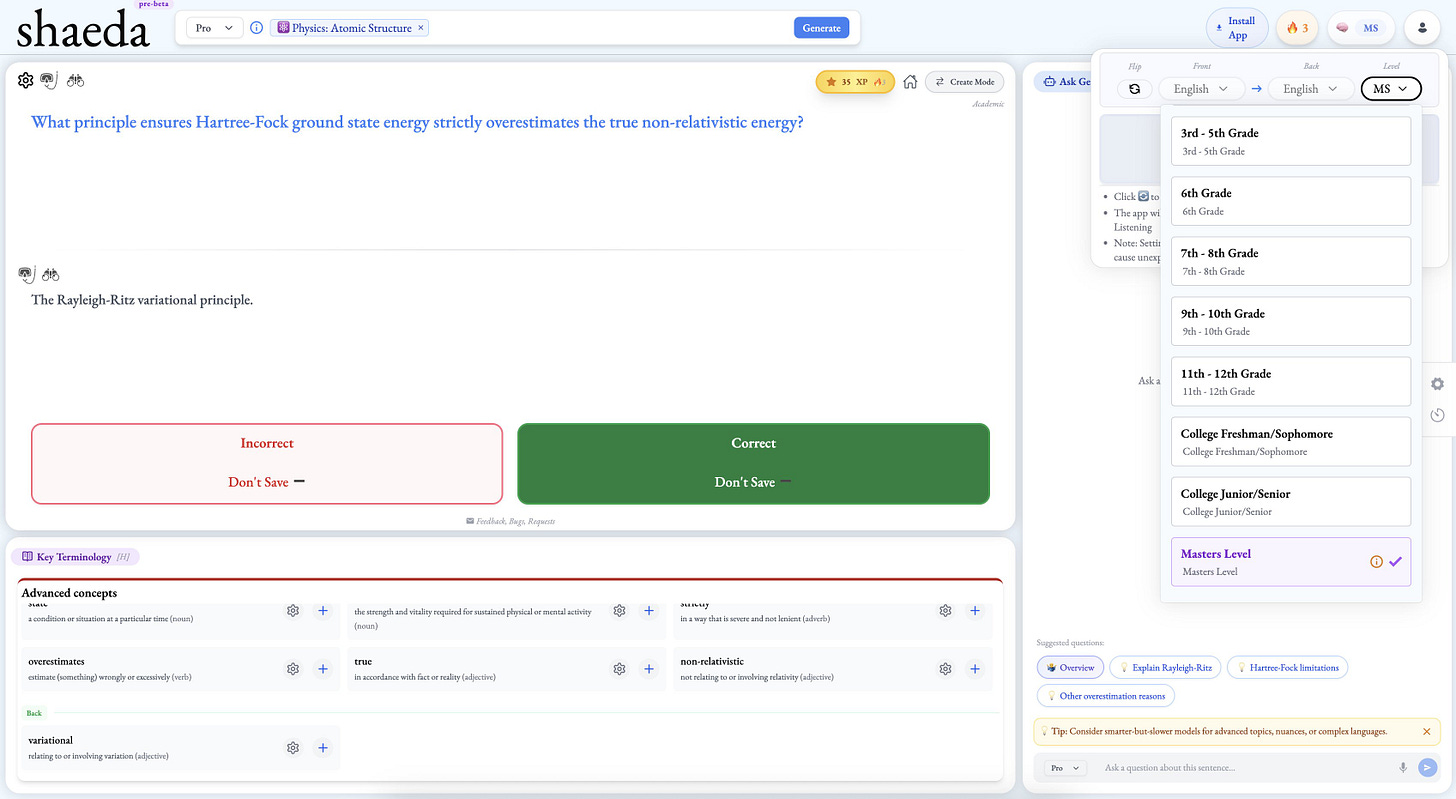Dismiss the smarter-but-slower models tip
Screen dimensions: 1456x799
tap(1427, 732)
